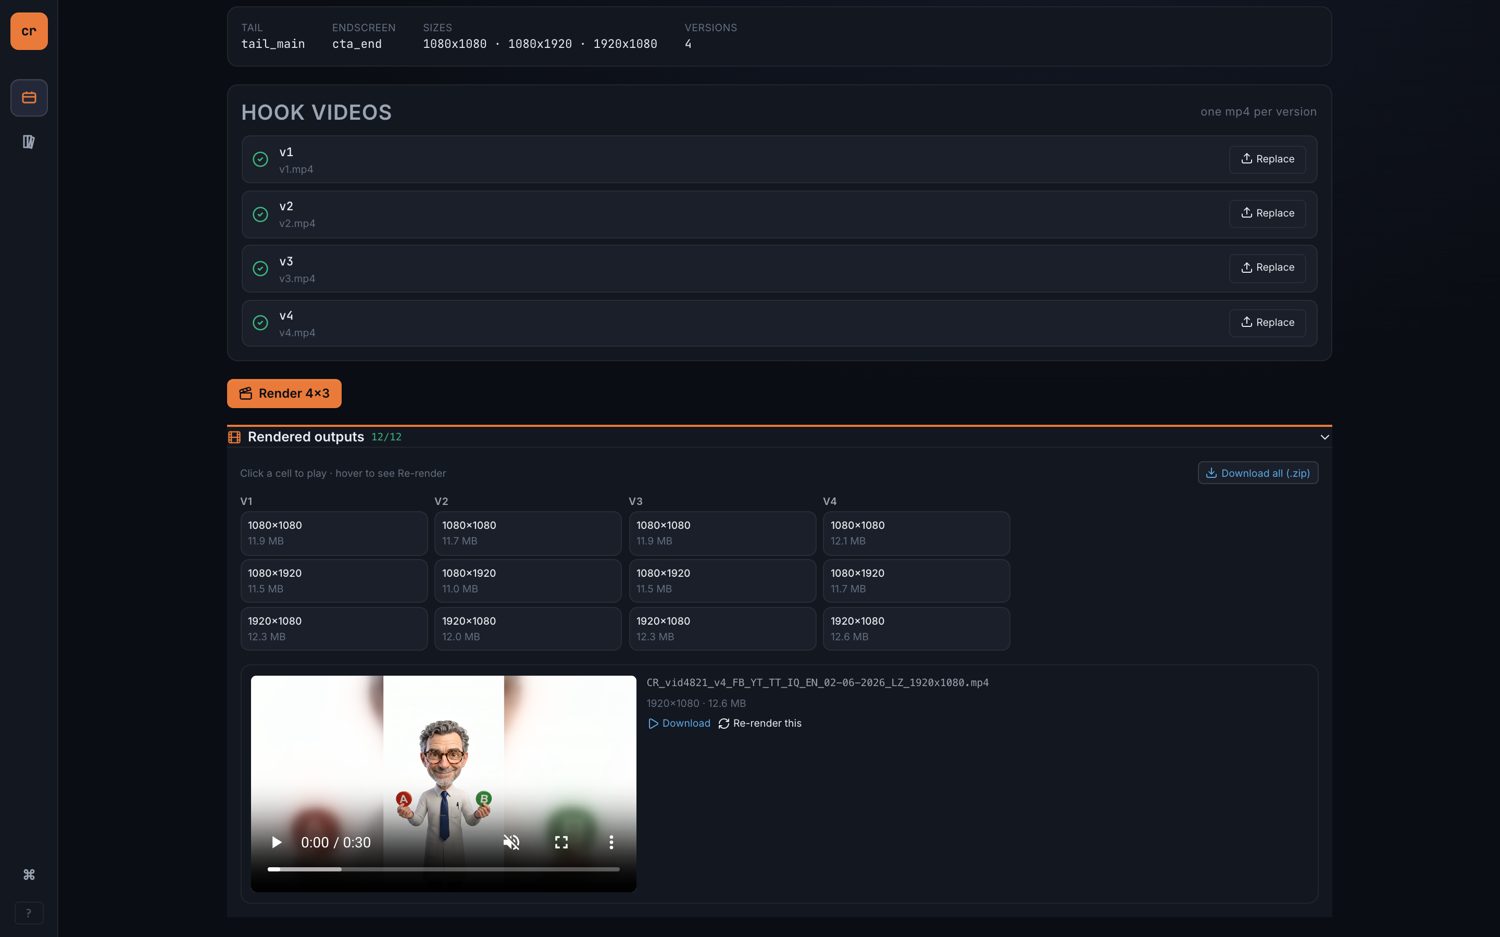Open the V2 1080×1920 11.0 MB cell
Screen dimensions: 1500x937
[528, 581]
